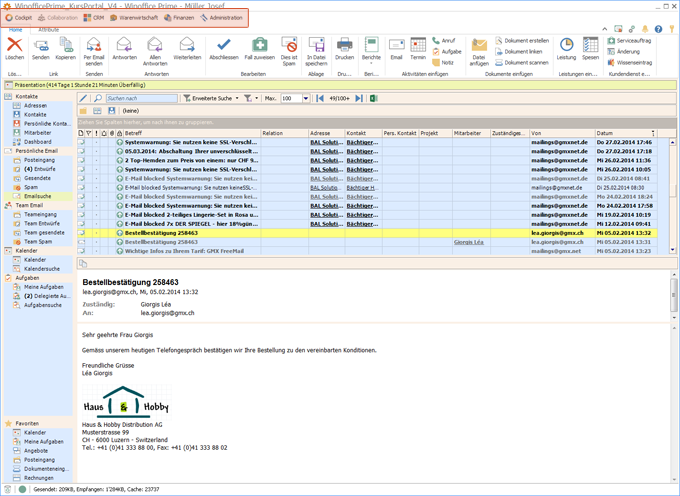
Task: Click Dokument linken button
Action: (x=519, y=51)
